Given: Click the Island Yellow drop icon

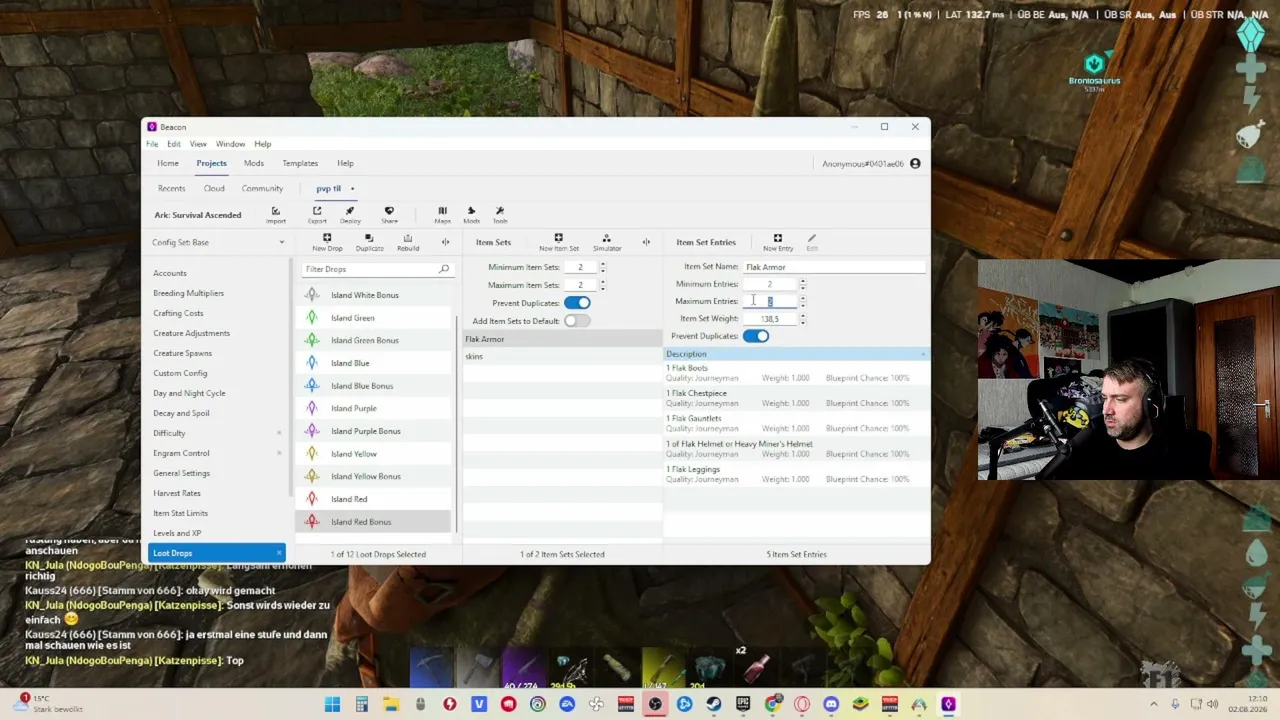Looking at the screenshot, I should tap(312, 454).
